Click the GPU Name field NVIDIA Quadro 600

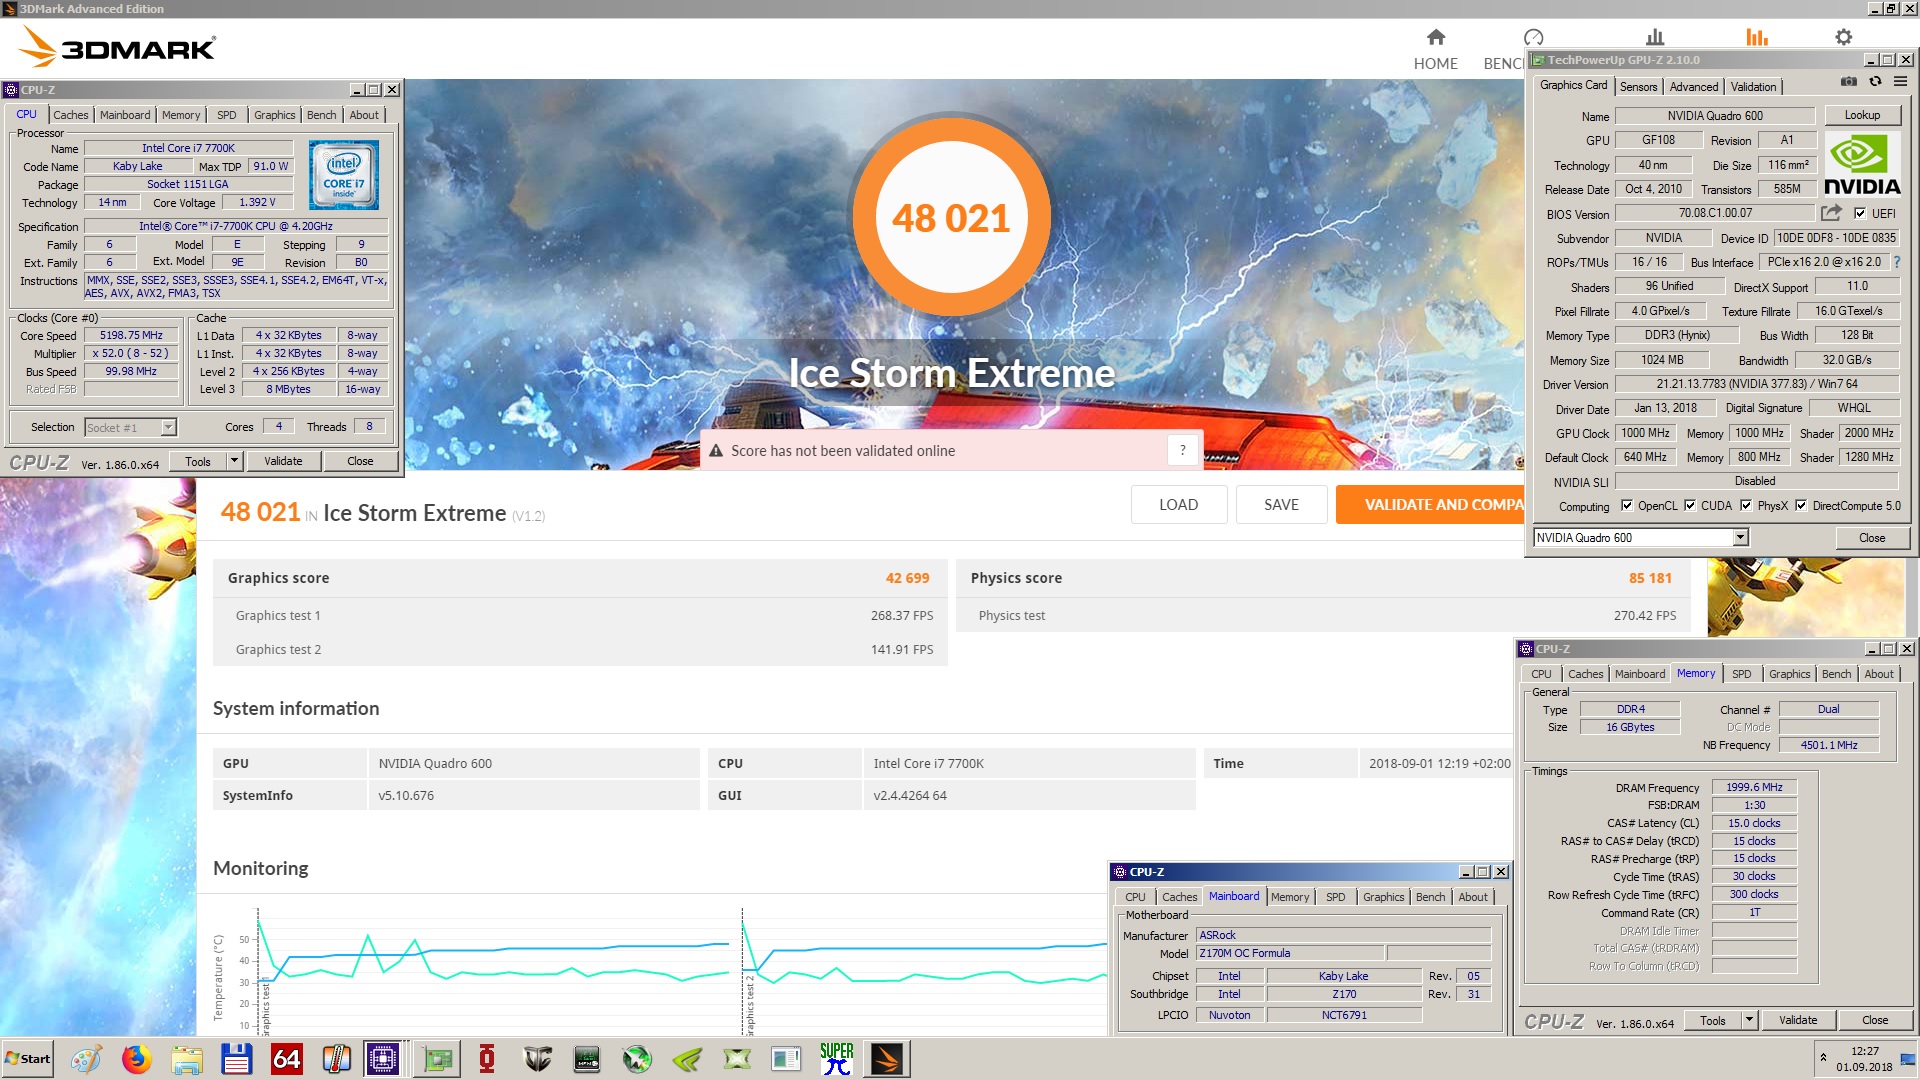click(x=1715, y=116)
